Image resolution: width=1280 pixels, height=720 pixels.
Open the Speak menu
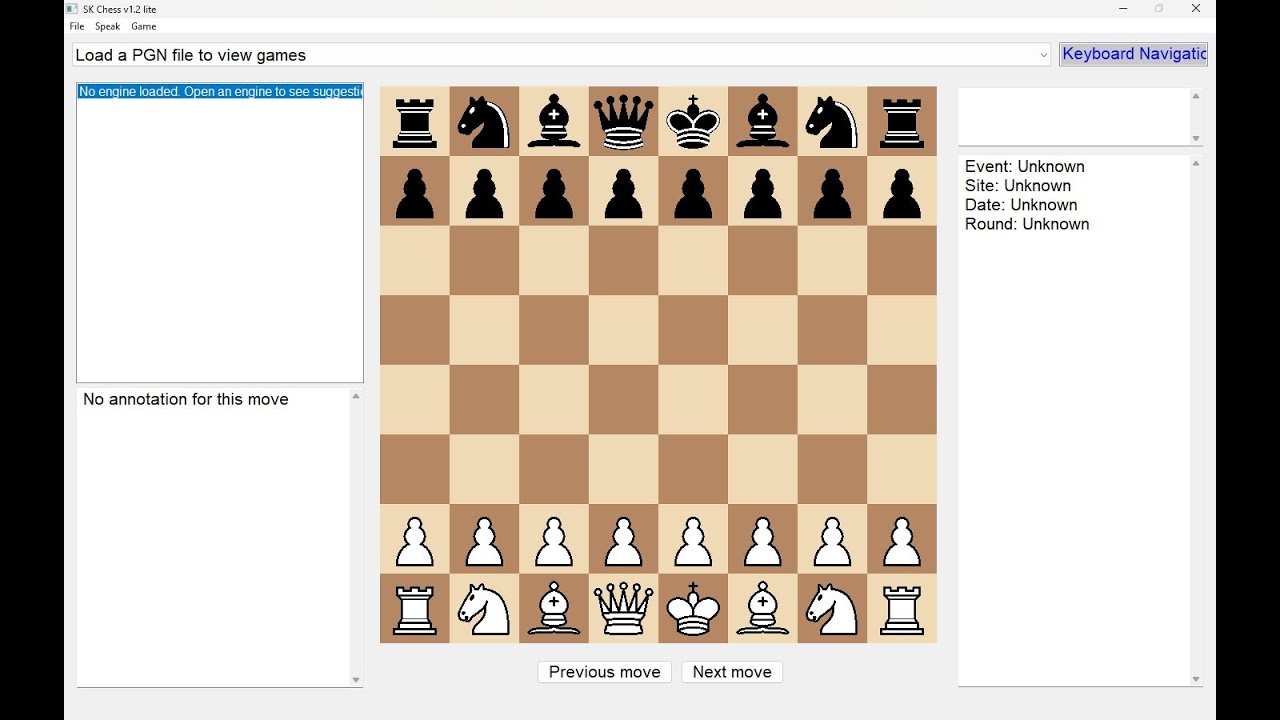tap(108, 26)
